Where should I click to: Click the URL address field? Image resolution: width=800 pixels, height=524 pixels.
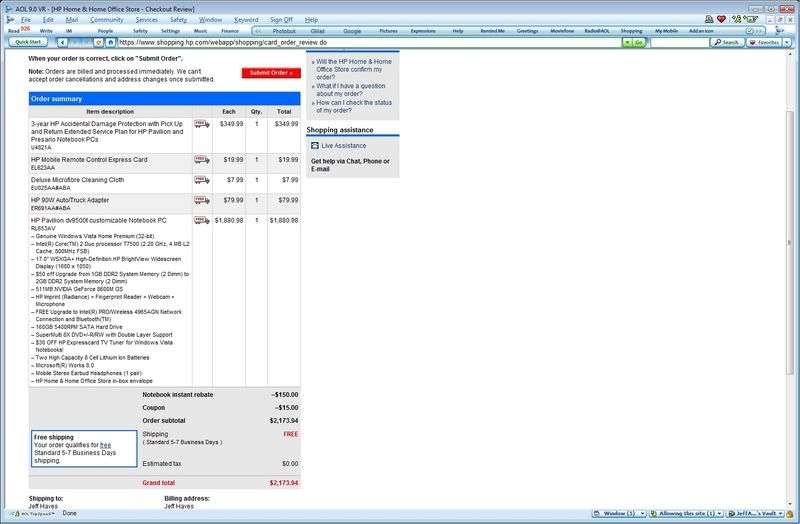(x=369, y=43)
